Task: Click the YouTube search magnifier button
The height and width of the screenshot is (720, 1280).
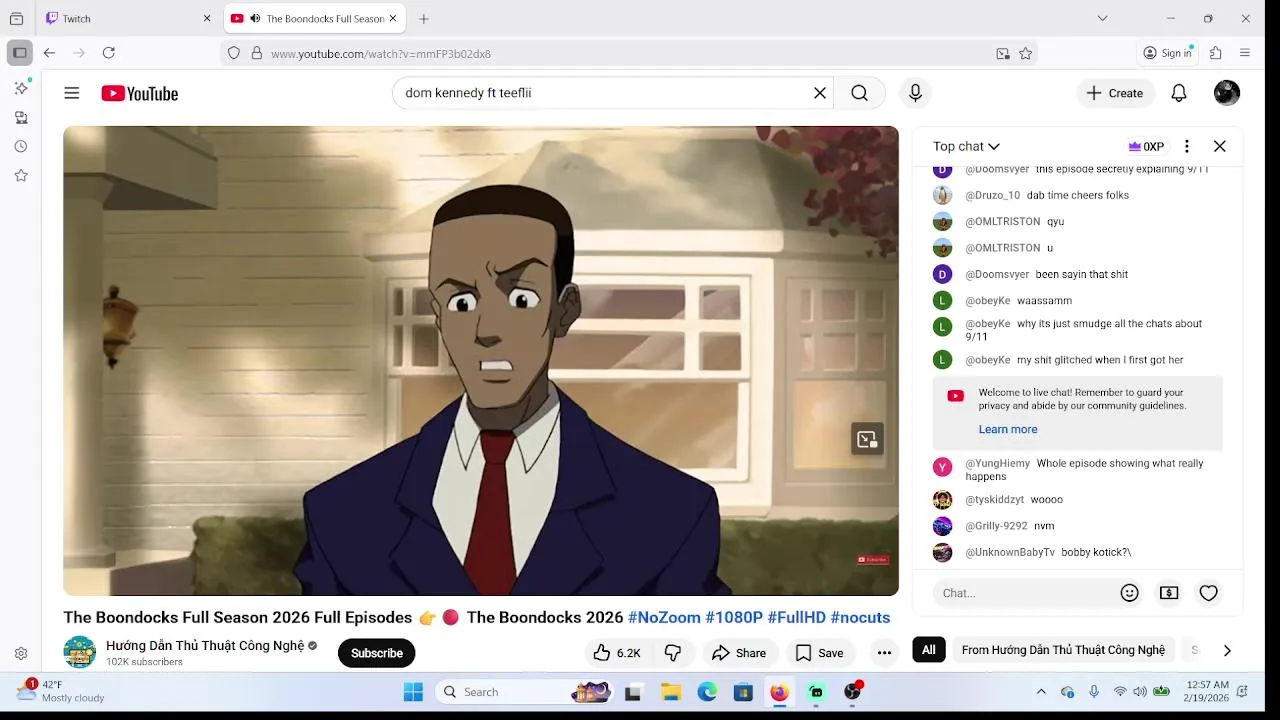Action: (x=859, y=93)
